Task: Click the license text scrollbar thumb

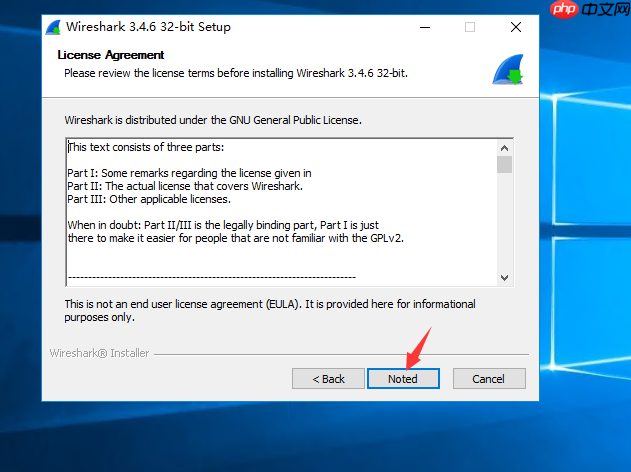Action: tap(505, 165)
